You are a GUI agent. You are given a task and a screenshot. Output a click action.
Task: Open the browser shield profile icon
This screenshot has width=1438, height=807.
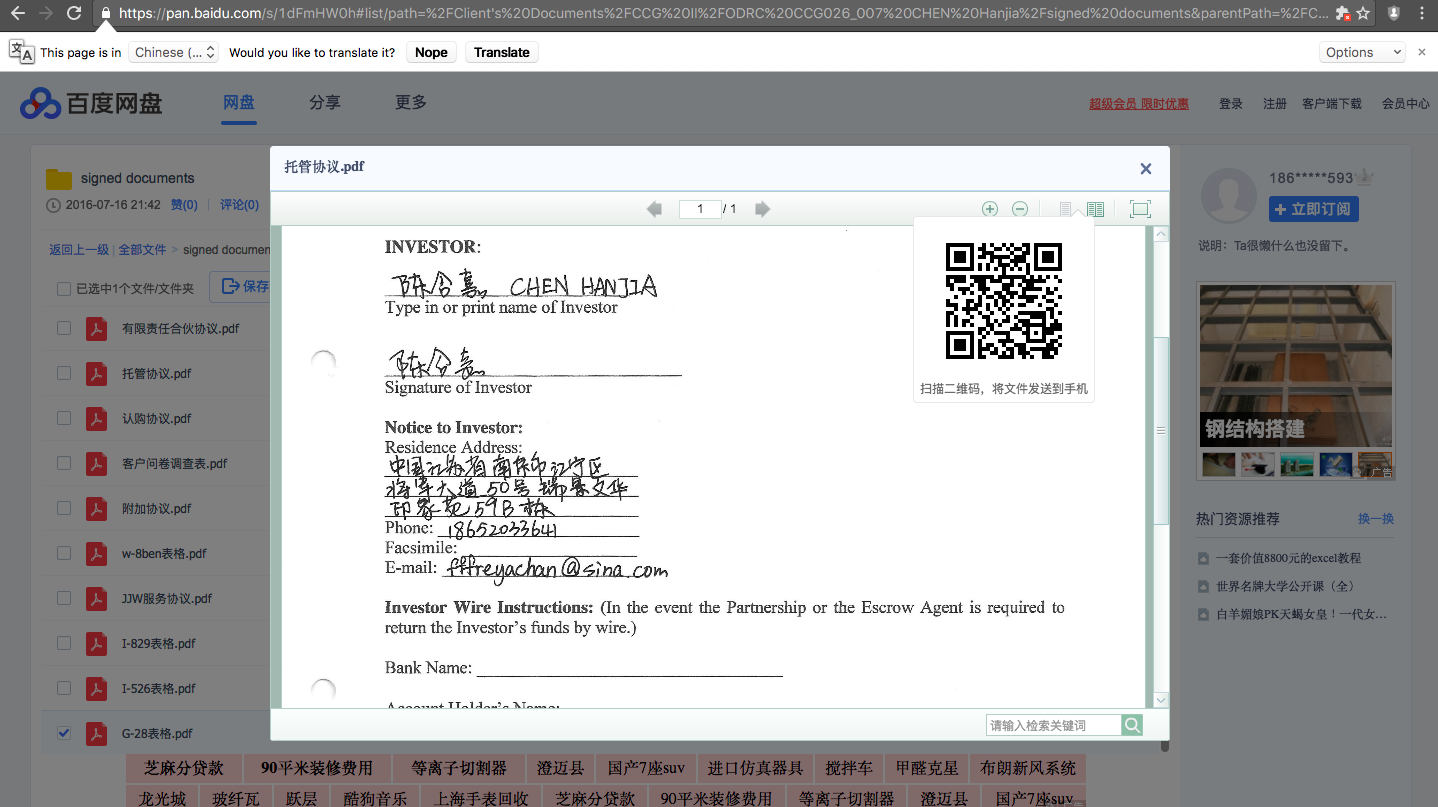pyautogui.click(x=1394, y=14)
